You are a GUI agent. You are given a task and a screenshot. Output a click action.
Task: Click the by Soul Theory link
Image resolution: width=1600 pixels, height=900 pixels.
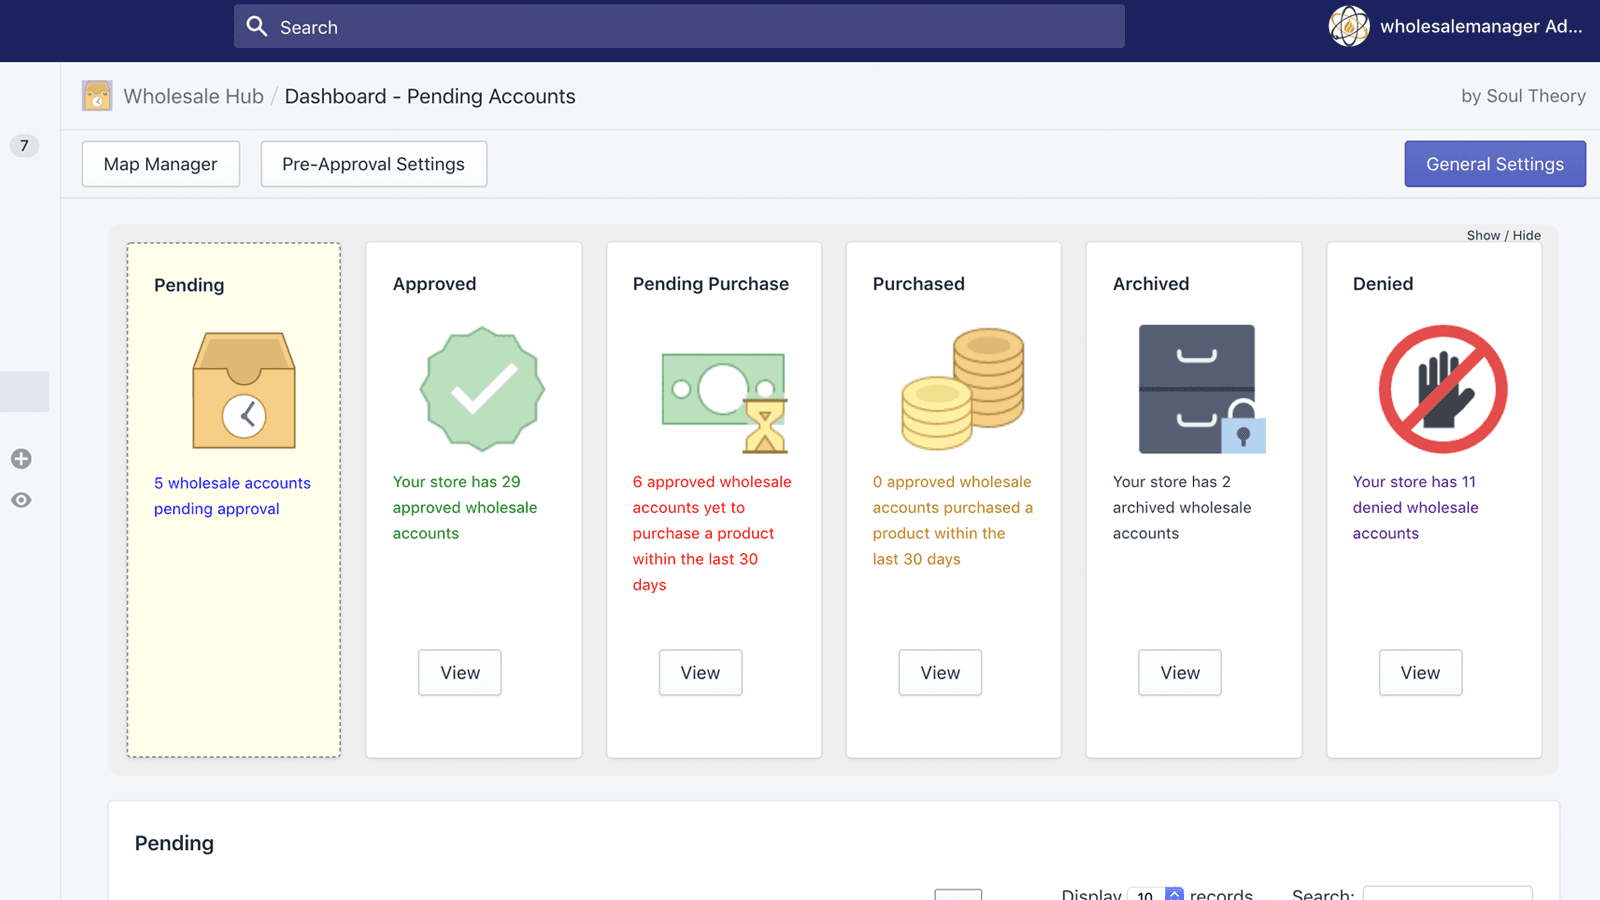tap(1523, 95)
